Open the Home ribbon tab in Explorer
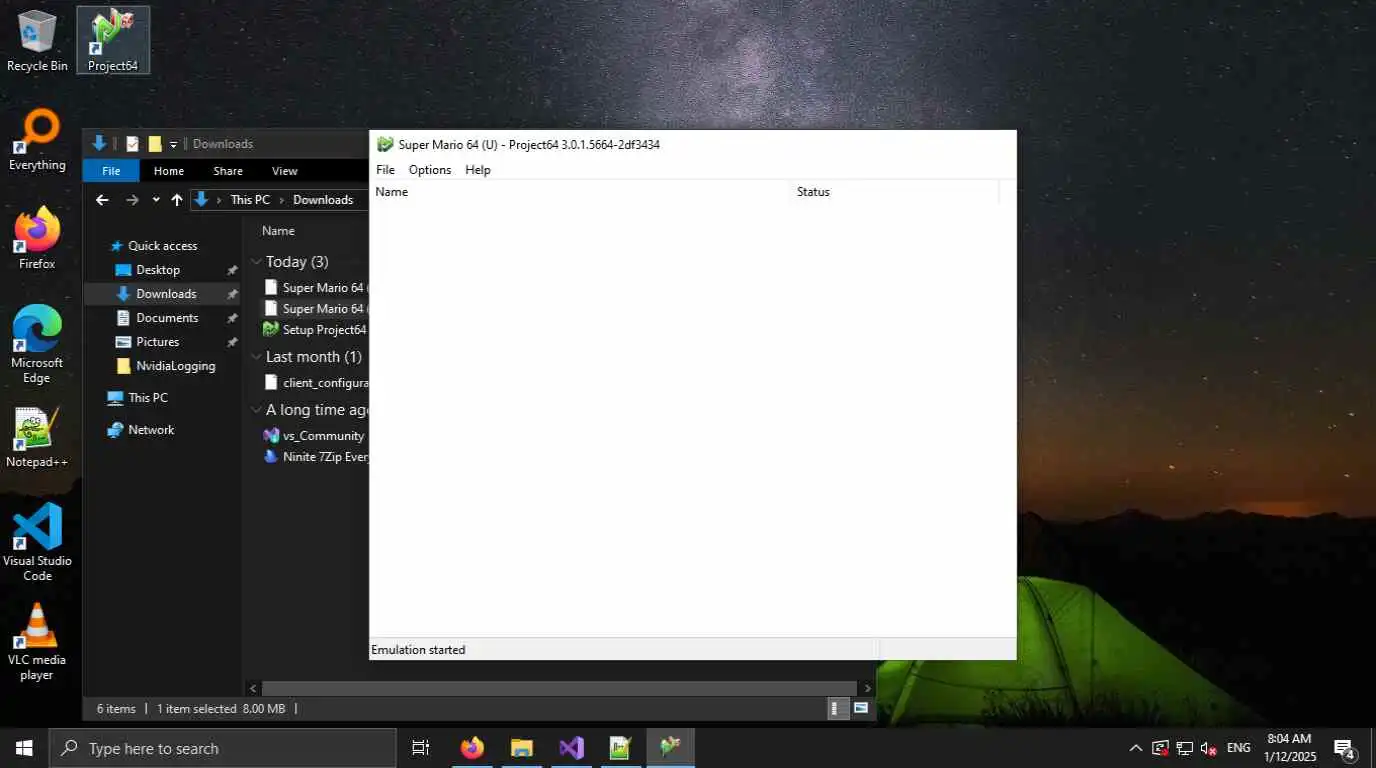1376x768 pixels. click(x=169, y=171)
